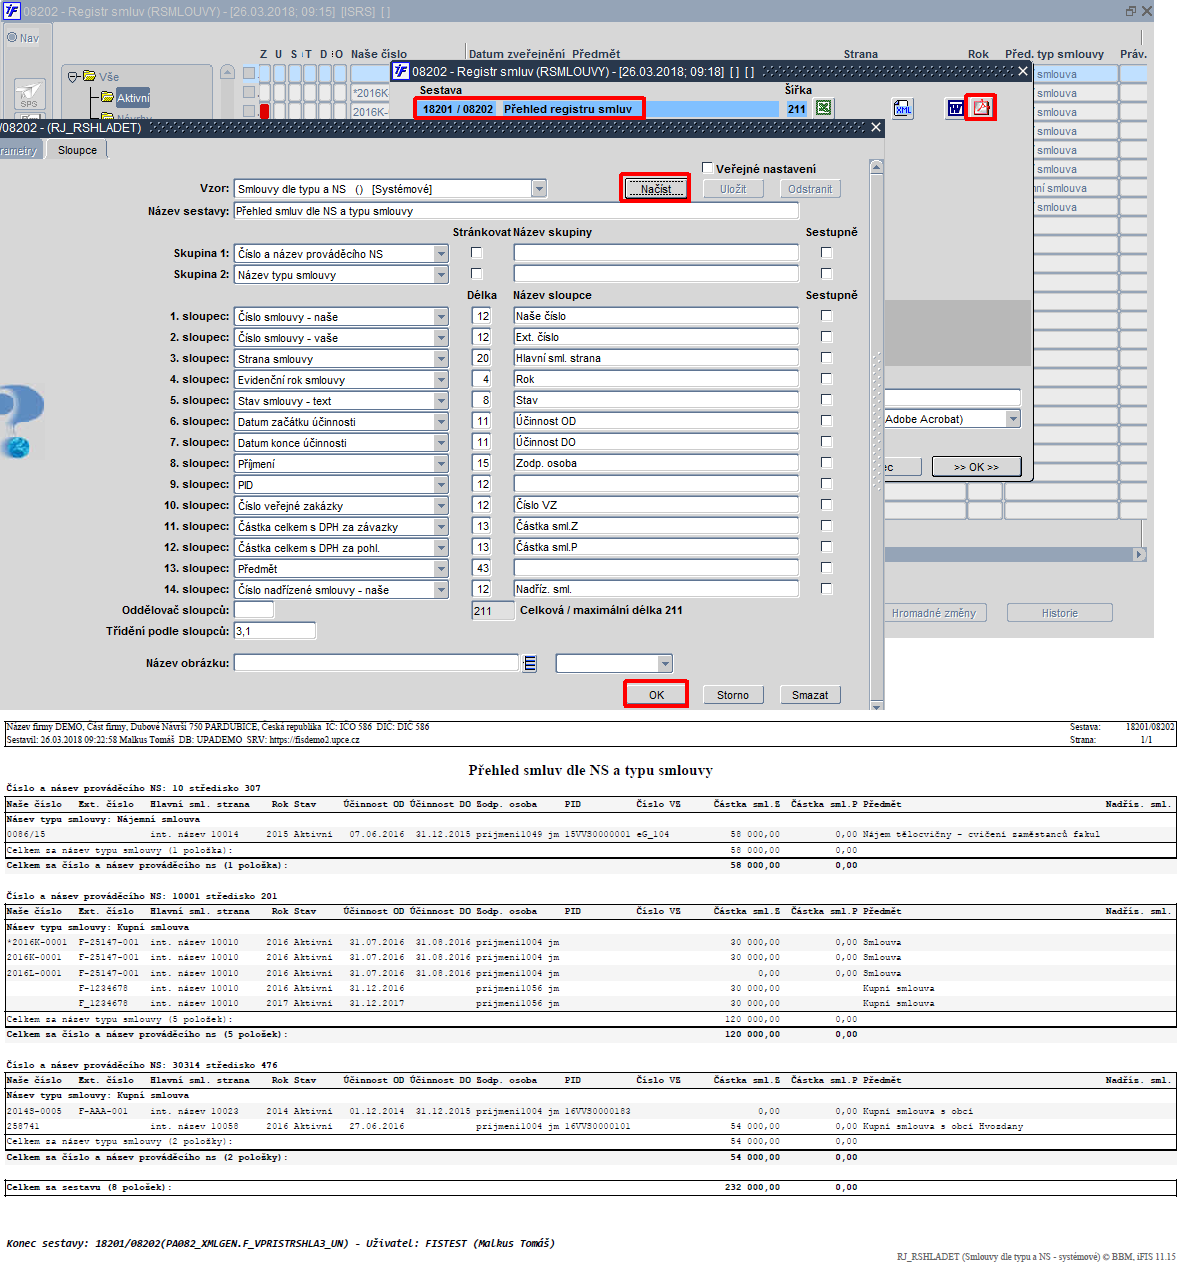Check Sestupně for Rok column

click(826, 379)
